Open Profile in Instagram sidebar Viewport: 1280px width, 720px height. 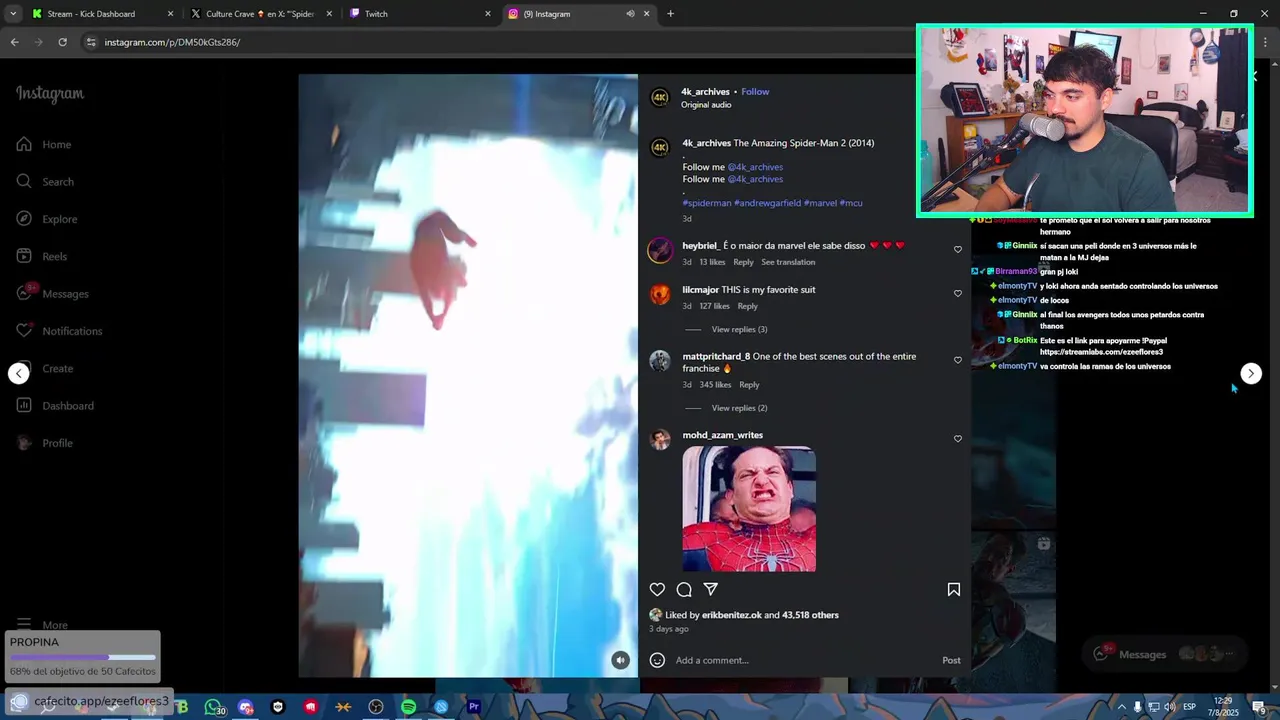pos(45,443)
